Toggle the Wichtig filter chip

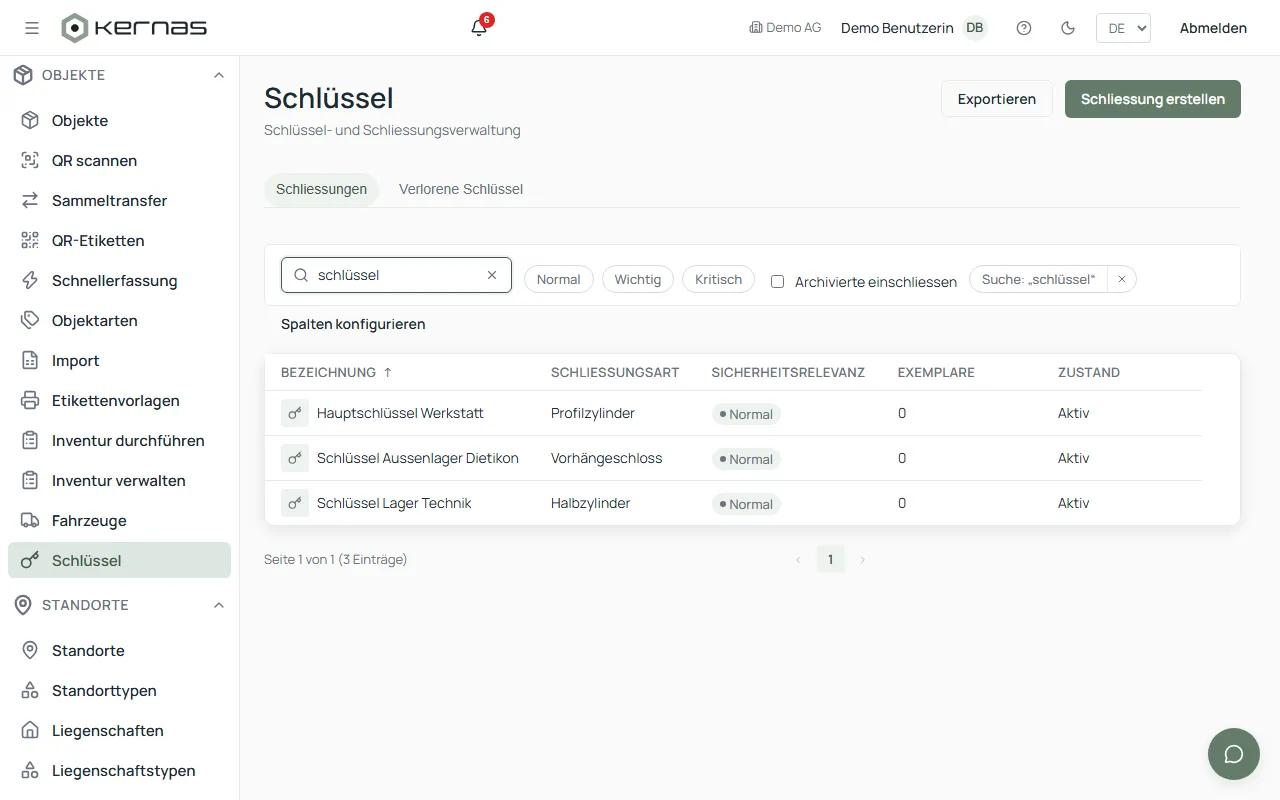coord(638,279)
